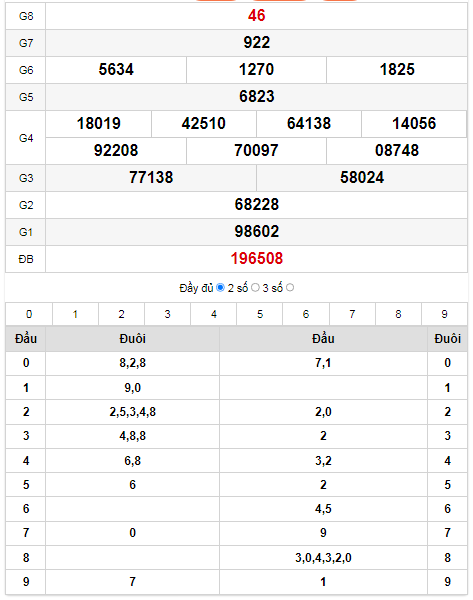Click digit 7 in number filter row
Image resolution: width=473 pixels, height=600 pixels.
point(352,314)
